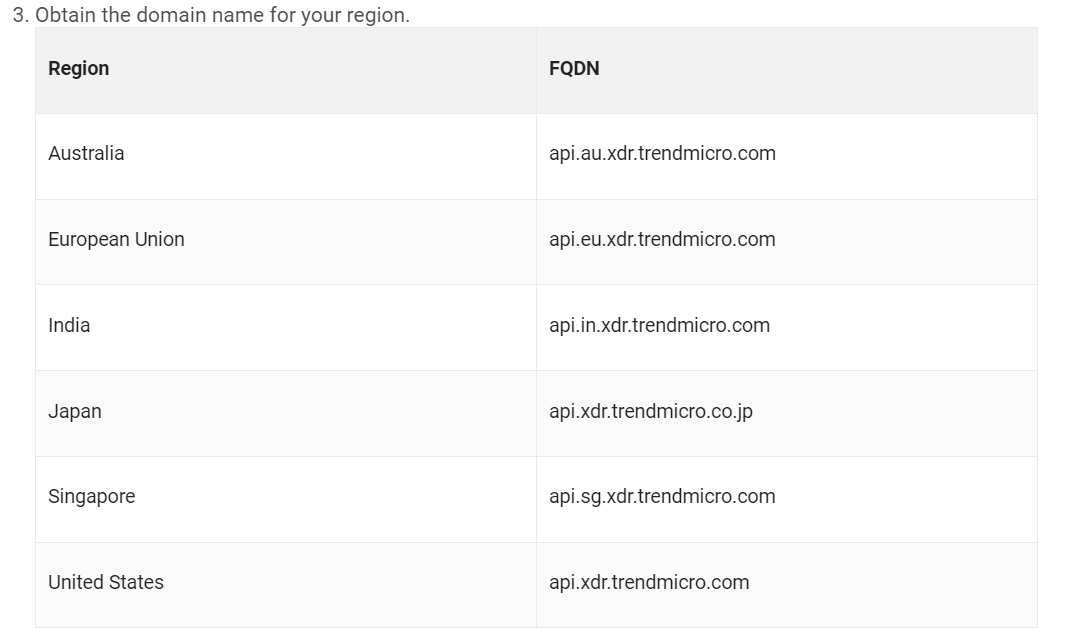Click api.xdr.trendmicro.co.jp domain text
Image resolution: width=1071 pixels, height=638 pixels.
pyautogui.click(x=650, y=412)
